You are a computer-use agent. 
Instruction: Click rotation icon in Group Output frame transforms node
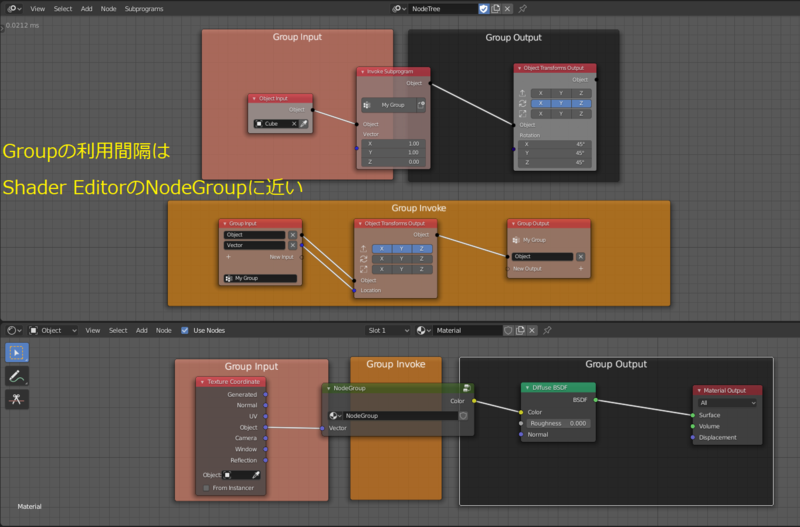coord(522,103)
